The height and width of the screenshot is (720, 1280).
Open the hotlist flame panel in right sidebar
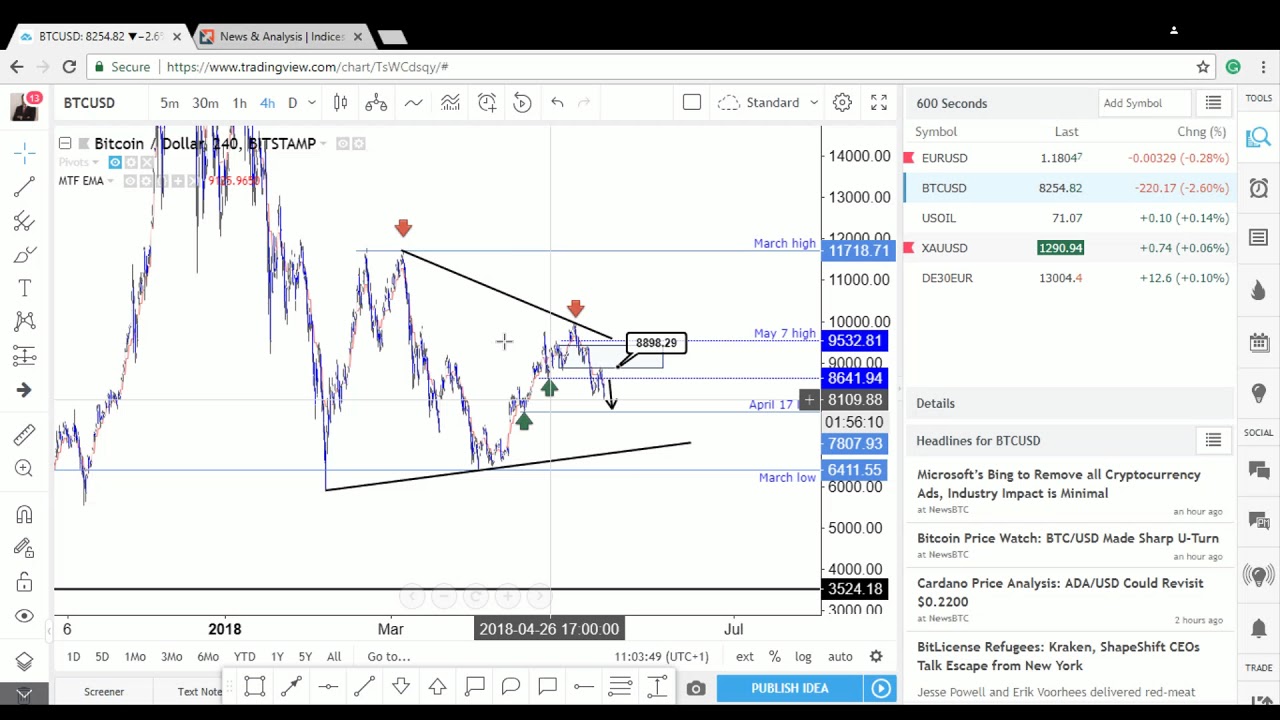(x=1259, y=290)
